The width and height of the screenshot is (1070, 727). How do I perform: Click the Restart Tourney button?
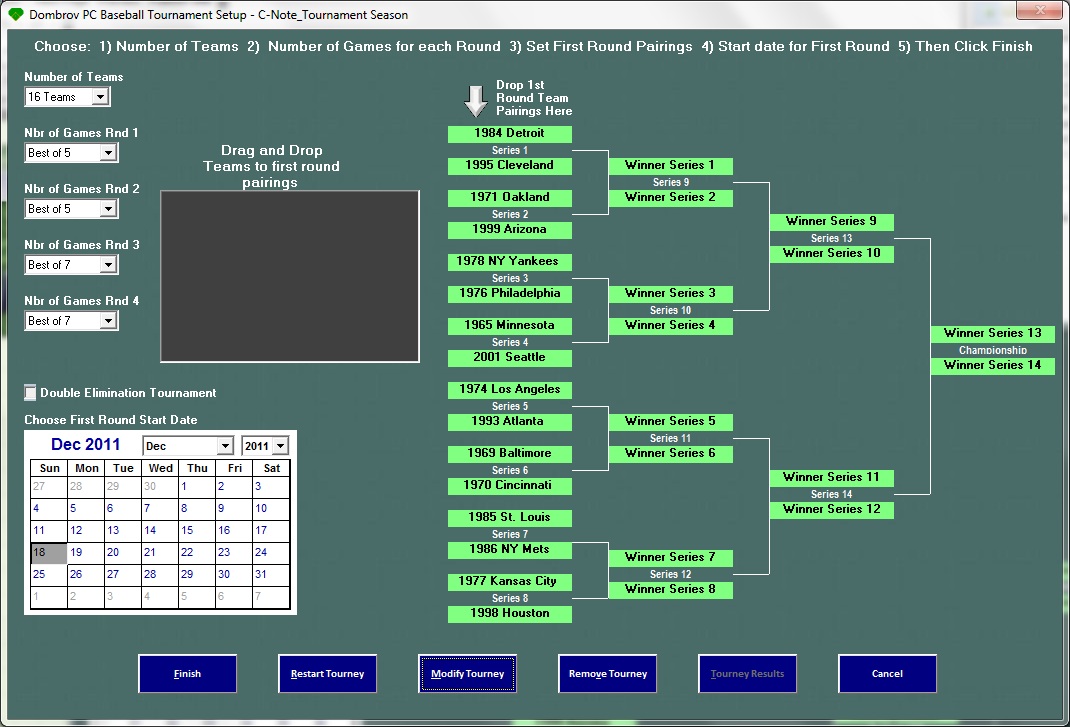pyautogui.click(x=328, y=674)
